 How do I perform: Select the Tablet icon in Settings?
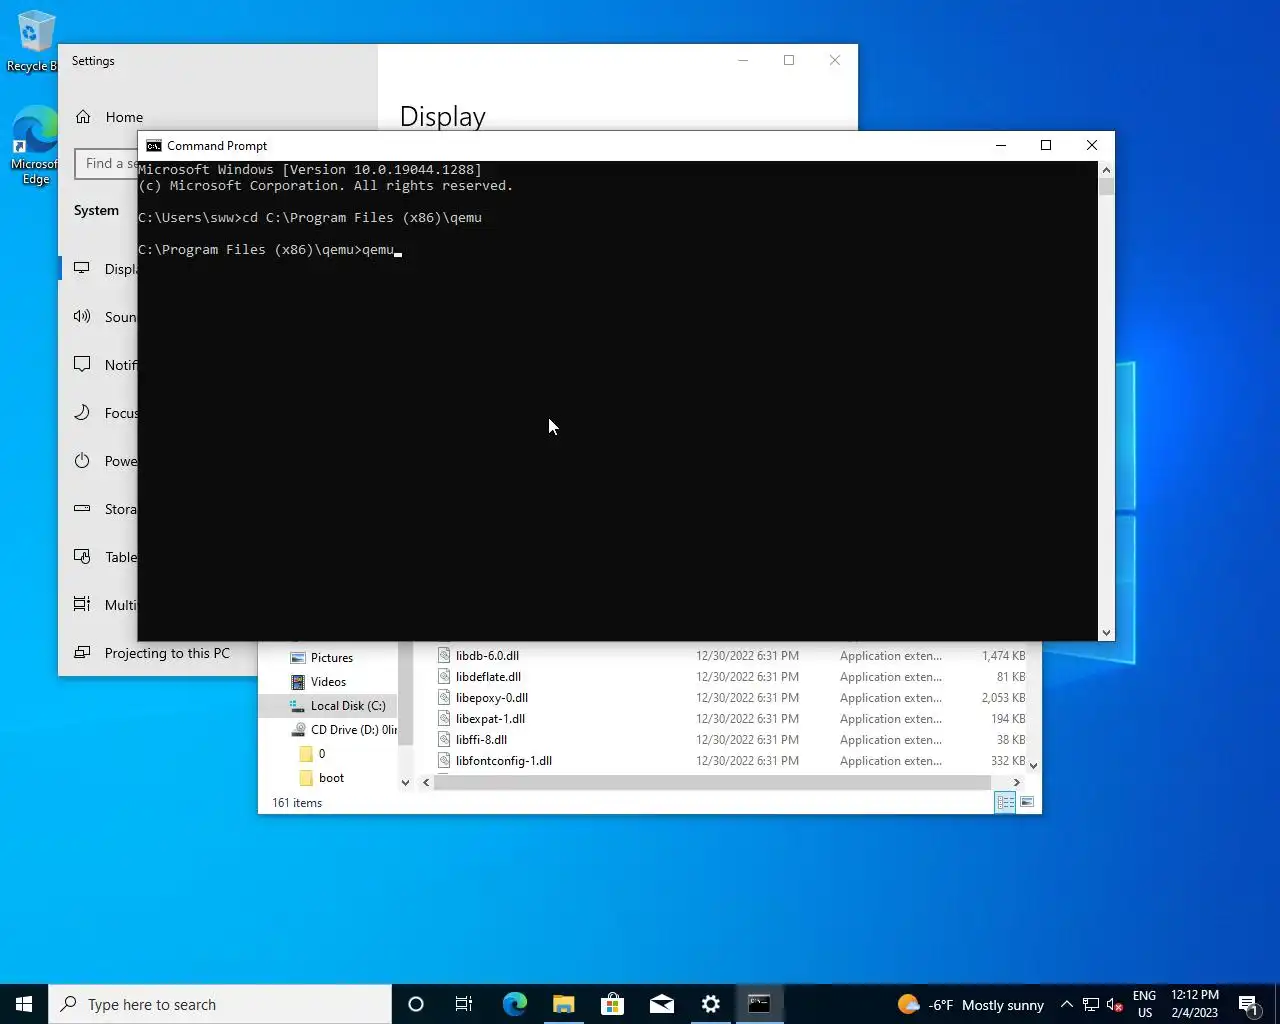[x=82, y=557]
